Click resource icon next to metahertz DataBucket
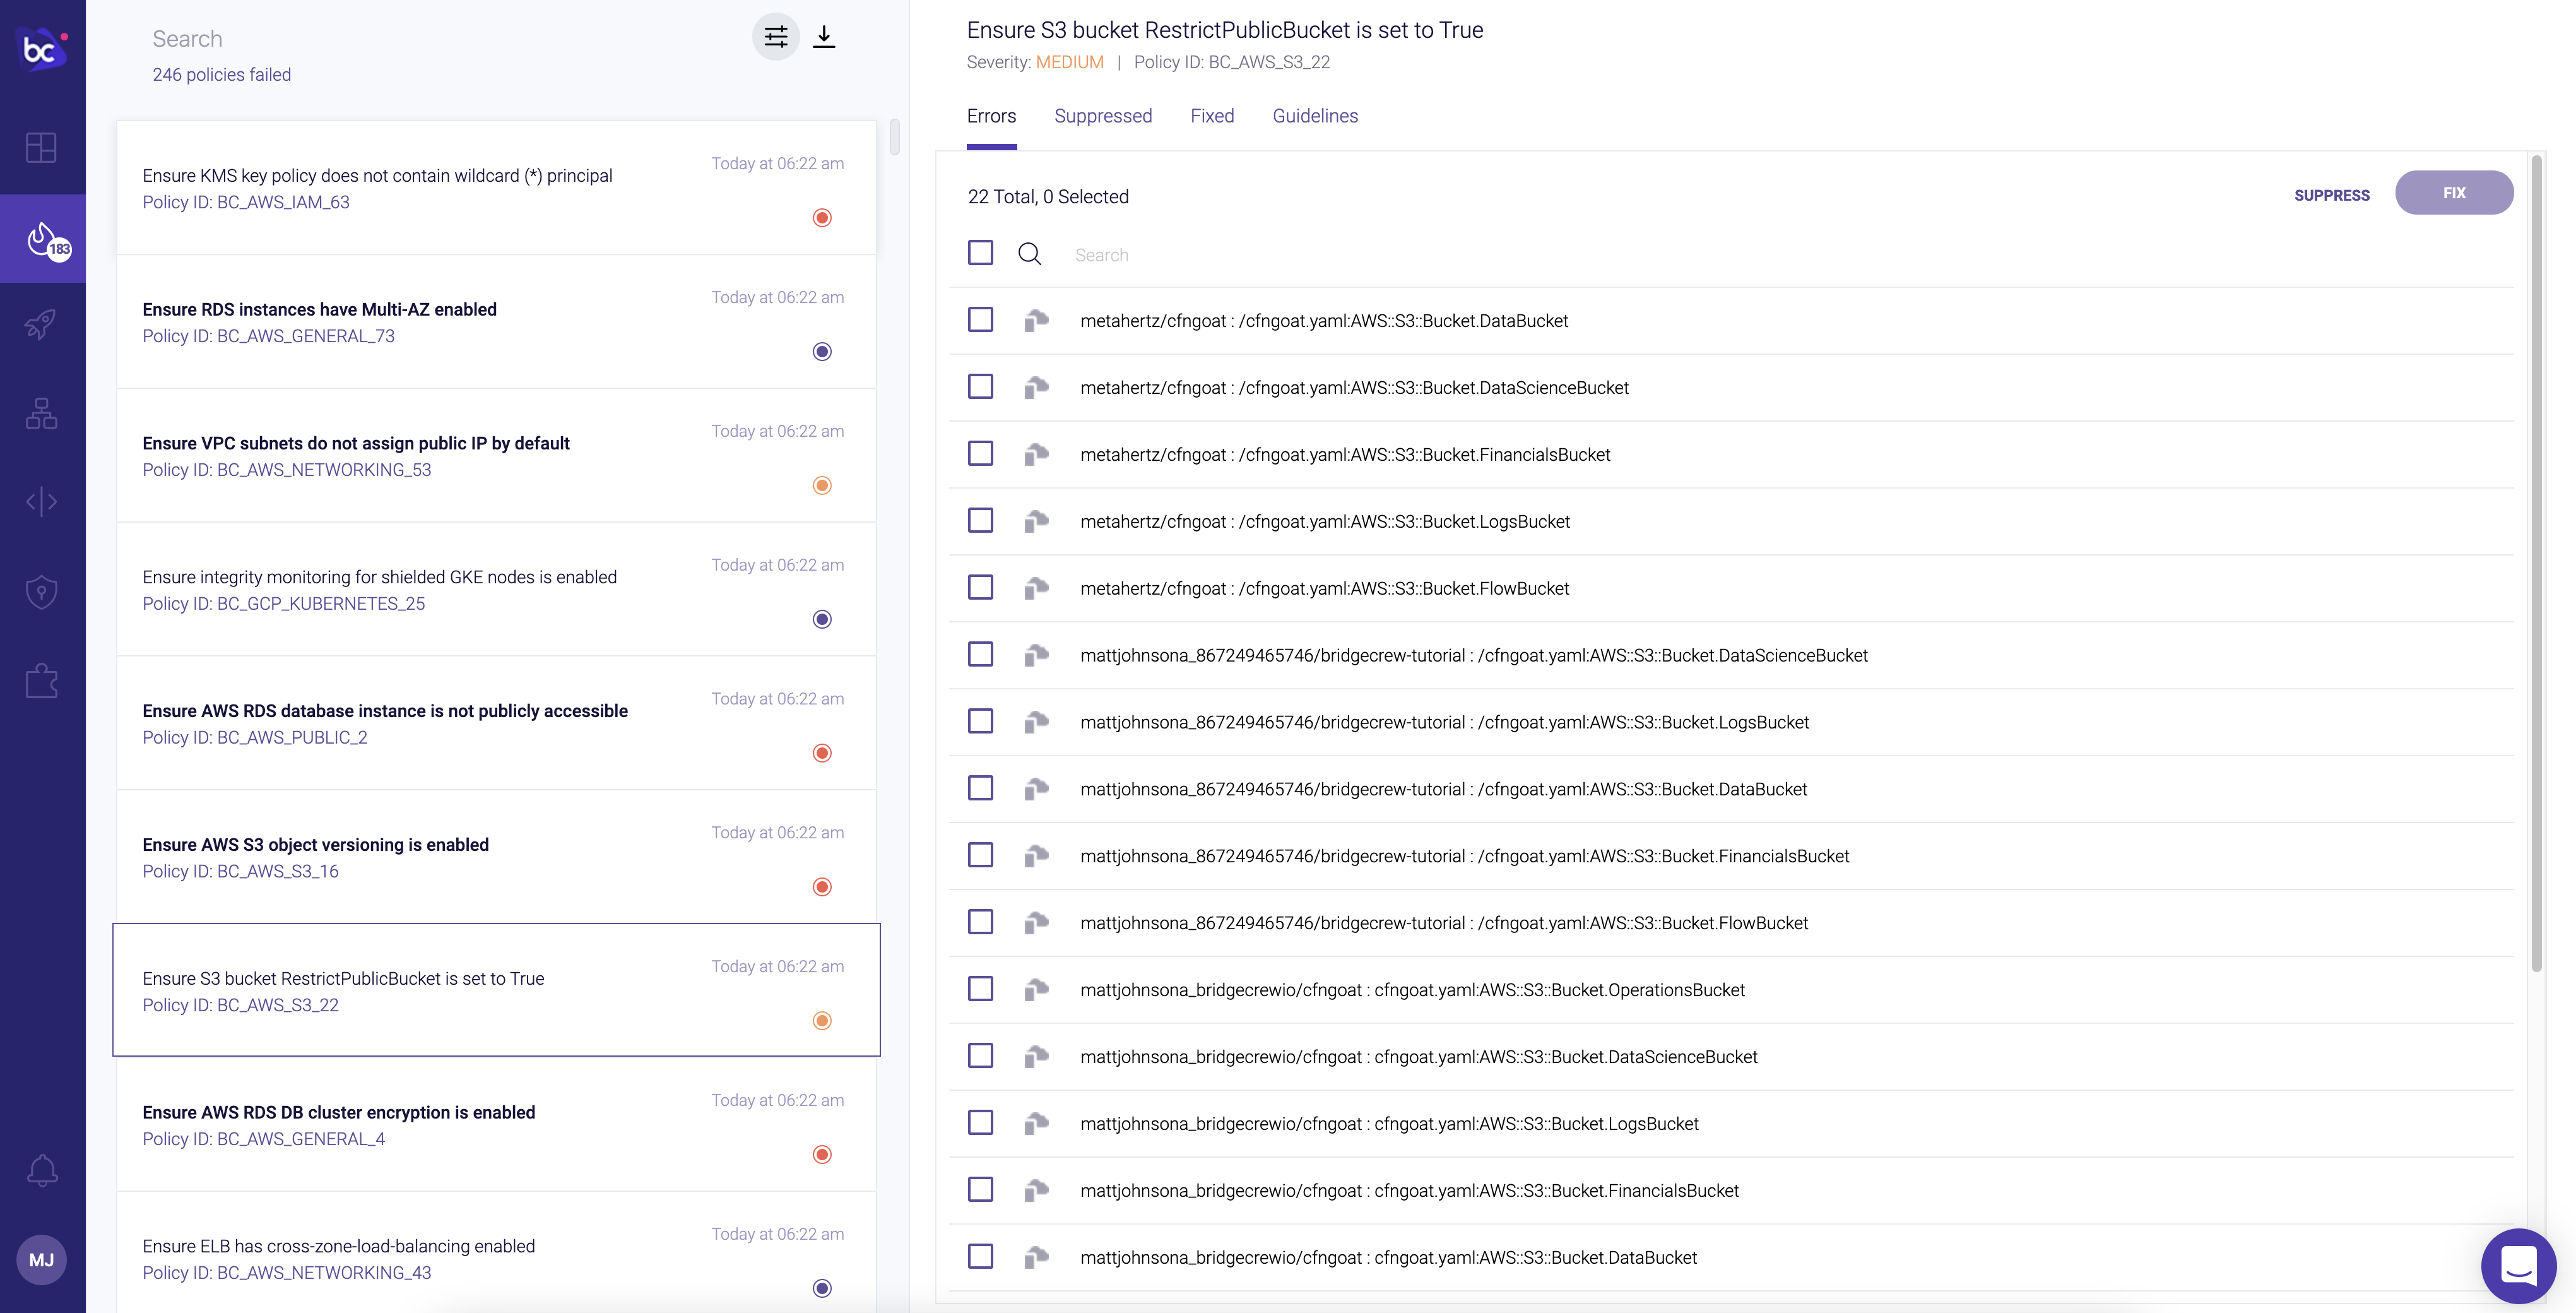The height and width of the screenshot is (1313, 2576). [x=1036, y=320]
